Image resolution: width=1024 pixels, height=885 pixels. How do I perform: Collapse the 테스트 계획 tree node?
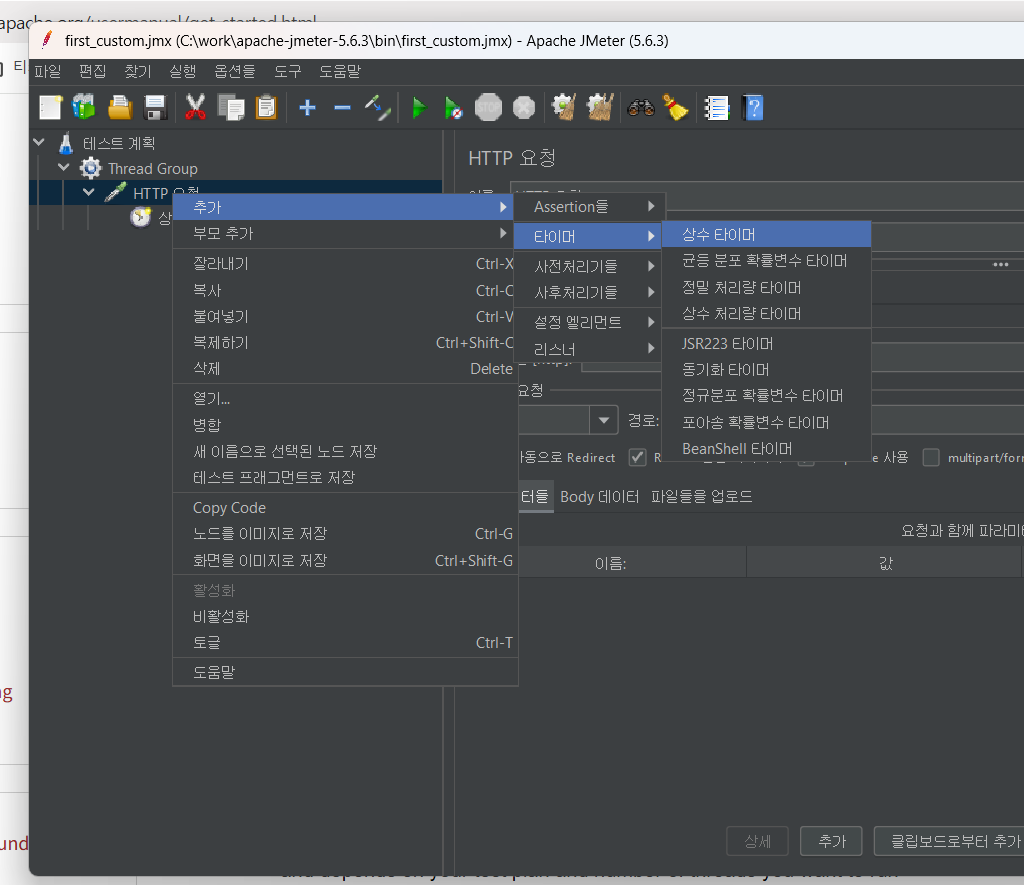(x=39, y=142)
